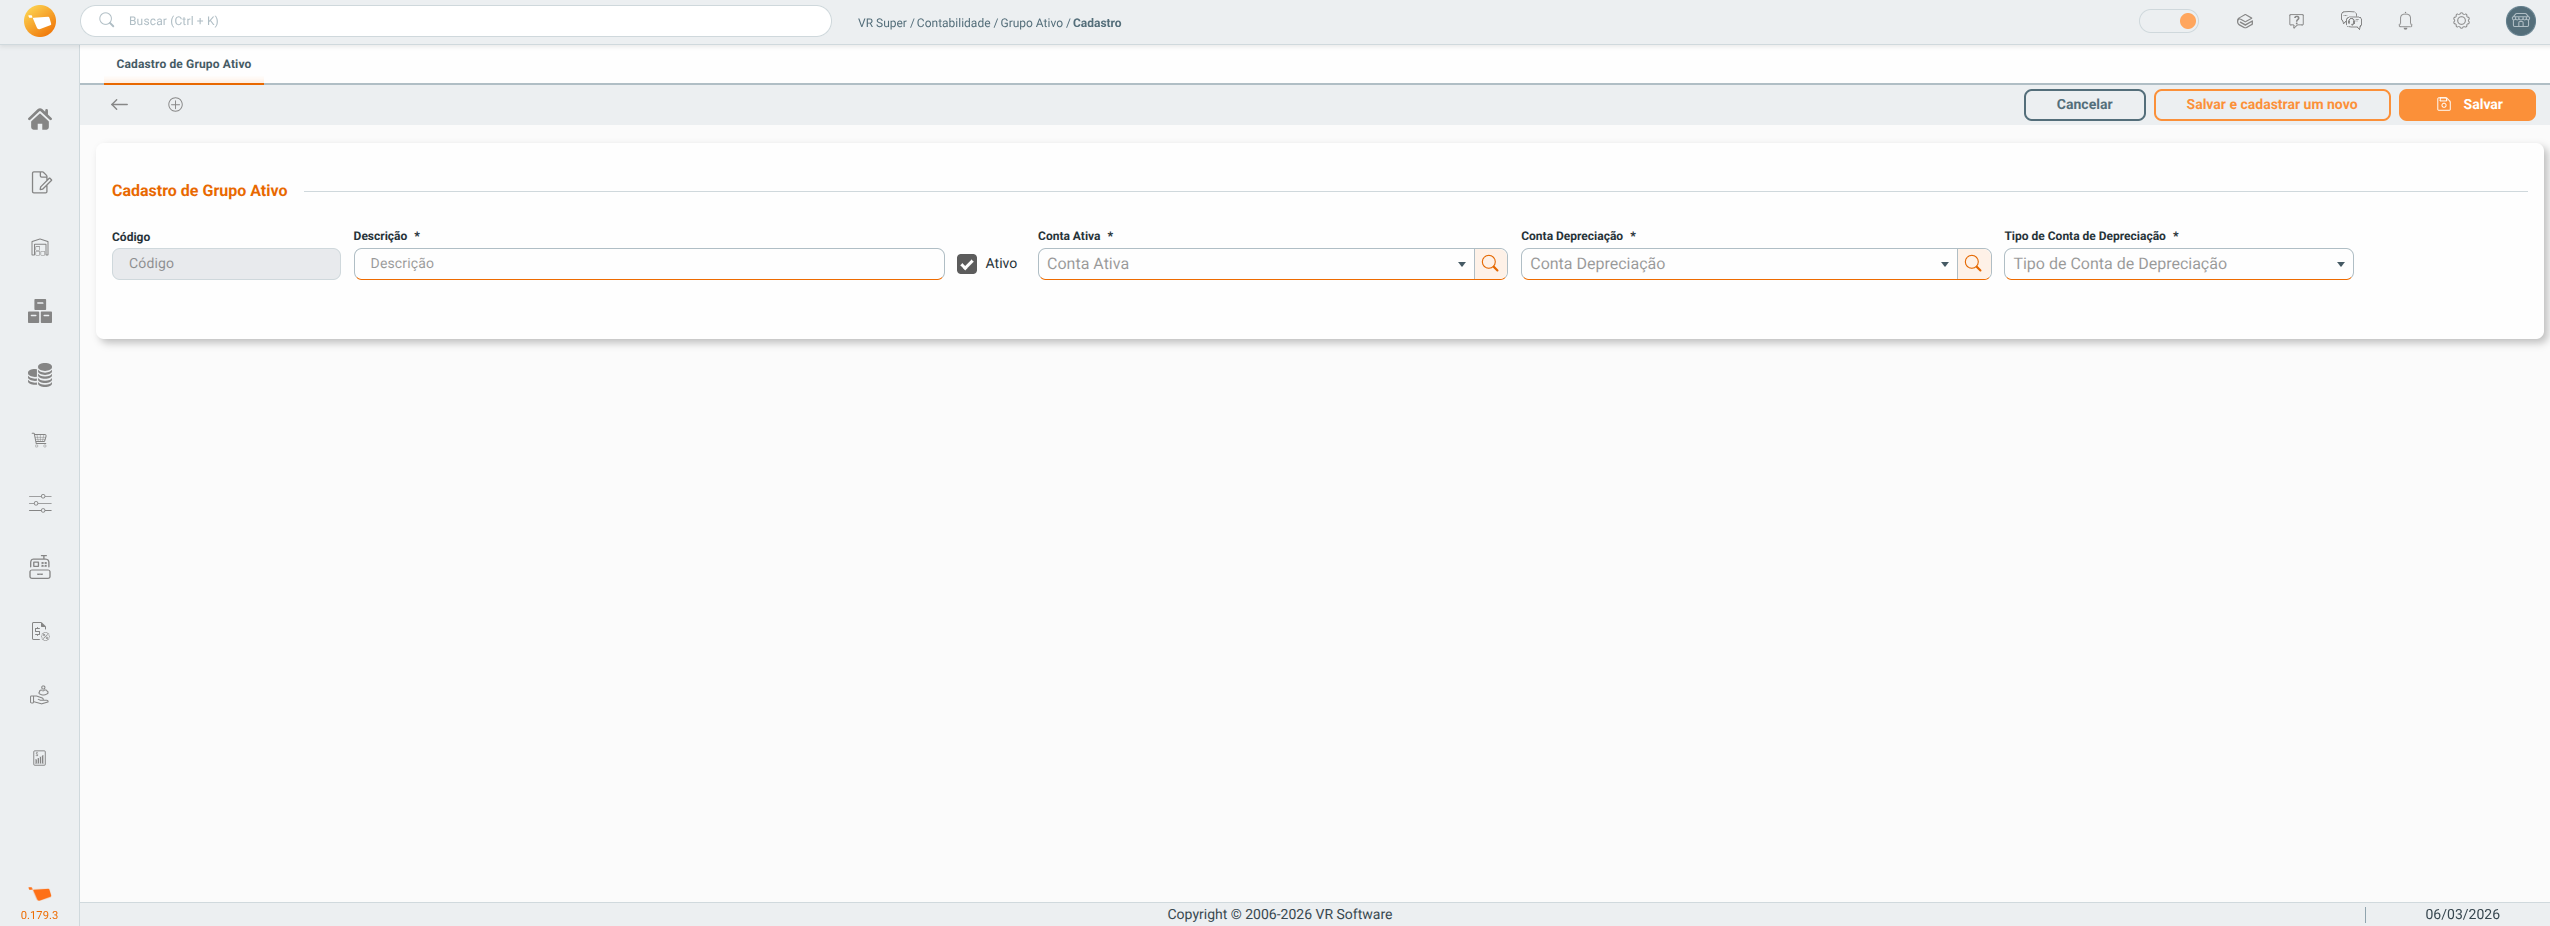Click Grupo Ativo in the breadcrumb

[x=1031, y=23]
